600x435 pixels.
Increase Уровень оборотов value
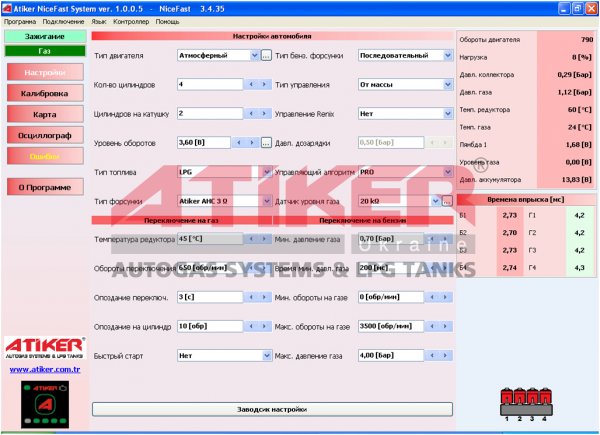pos(252,143)
